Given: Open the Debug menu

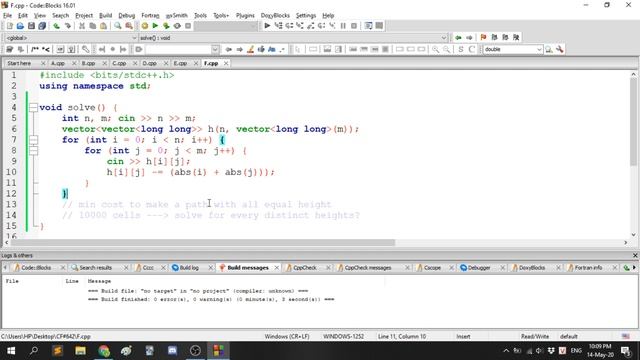Looking at the screenshot, I should pyautogui.click(x=127, y=16).
